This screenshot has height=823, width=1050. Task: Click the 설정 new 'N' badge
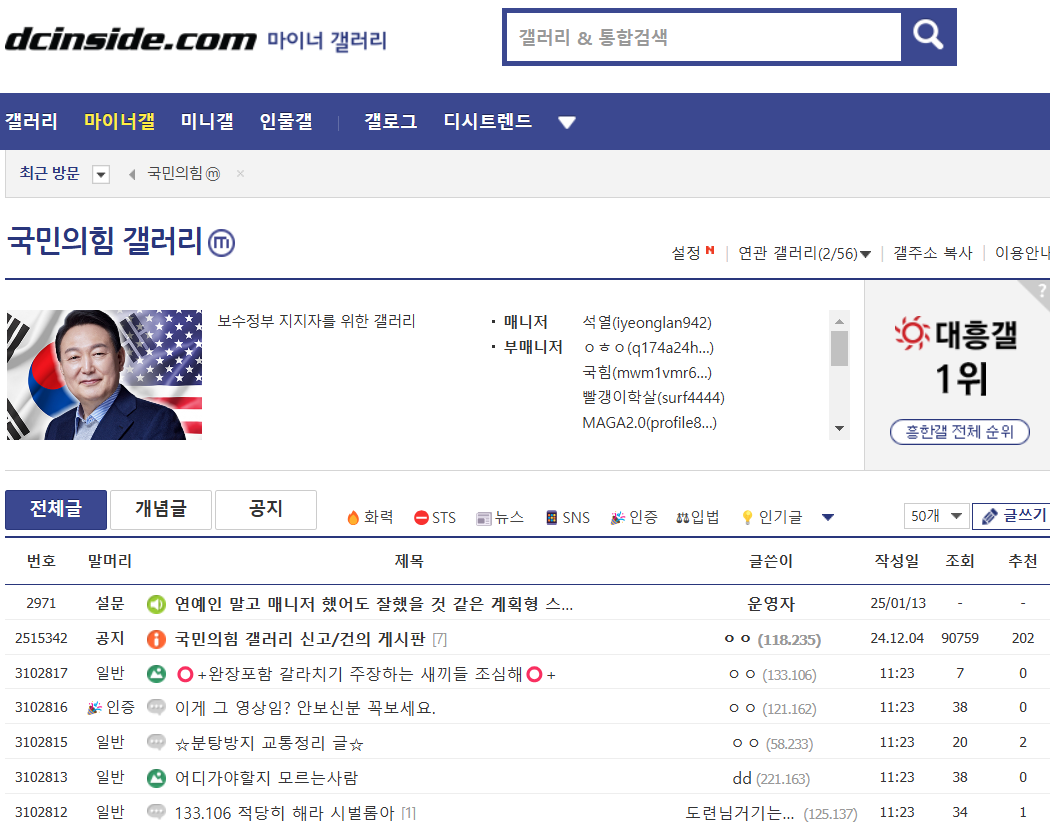(710, 250)
